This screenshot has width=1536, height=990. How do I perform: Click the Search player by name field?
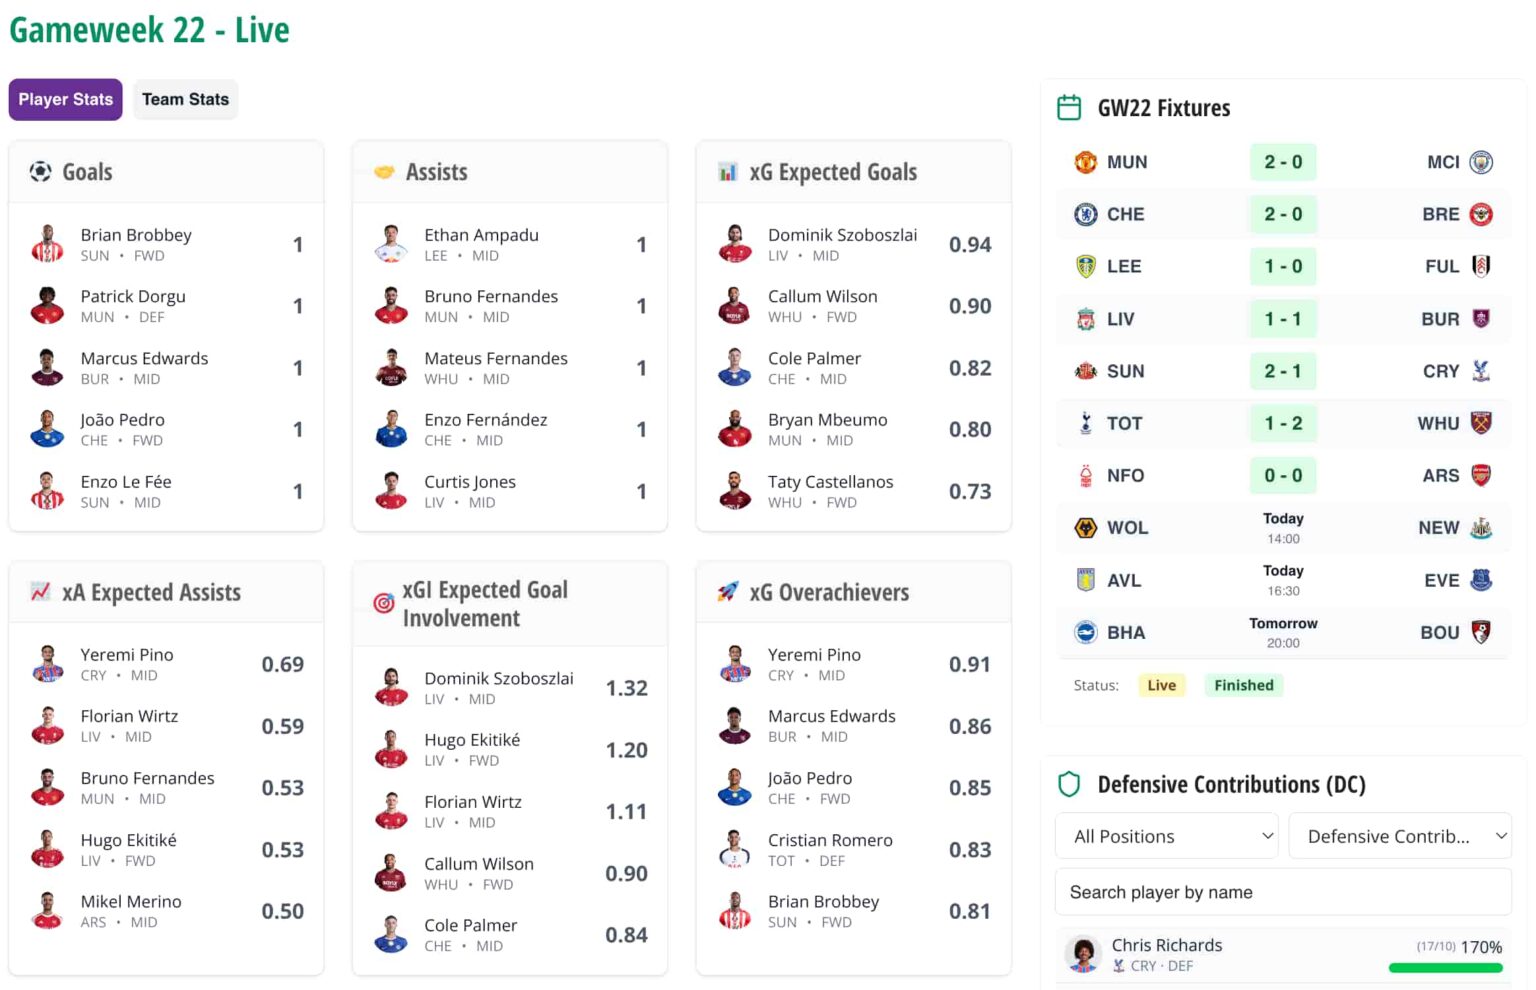pos(1283,892)
